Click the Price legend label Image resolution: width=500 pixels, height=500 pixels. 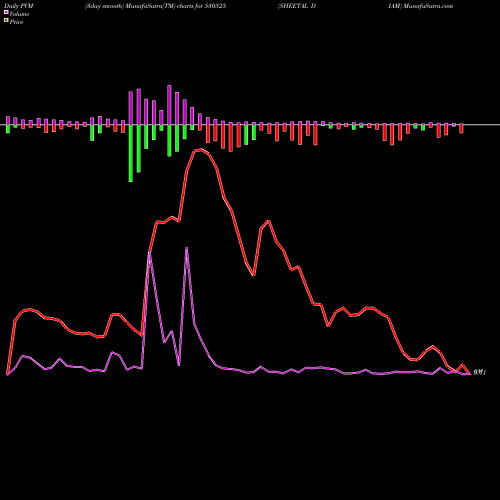point(16,22)
